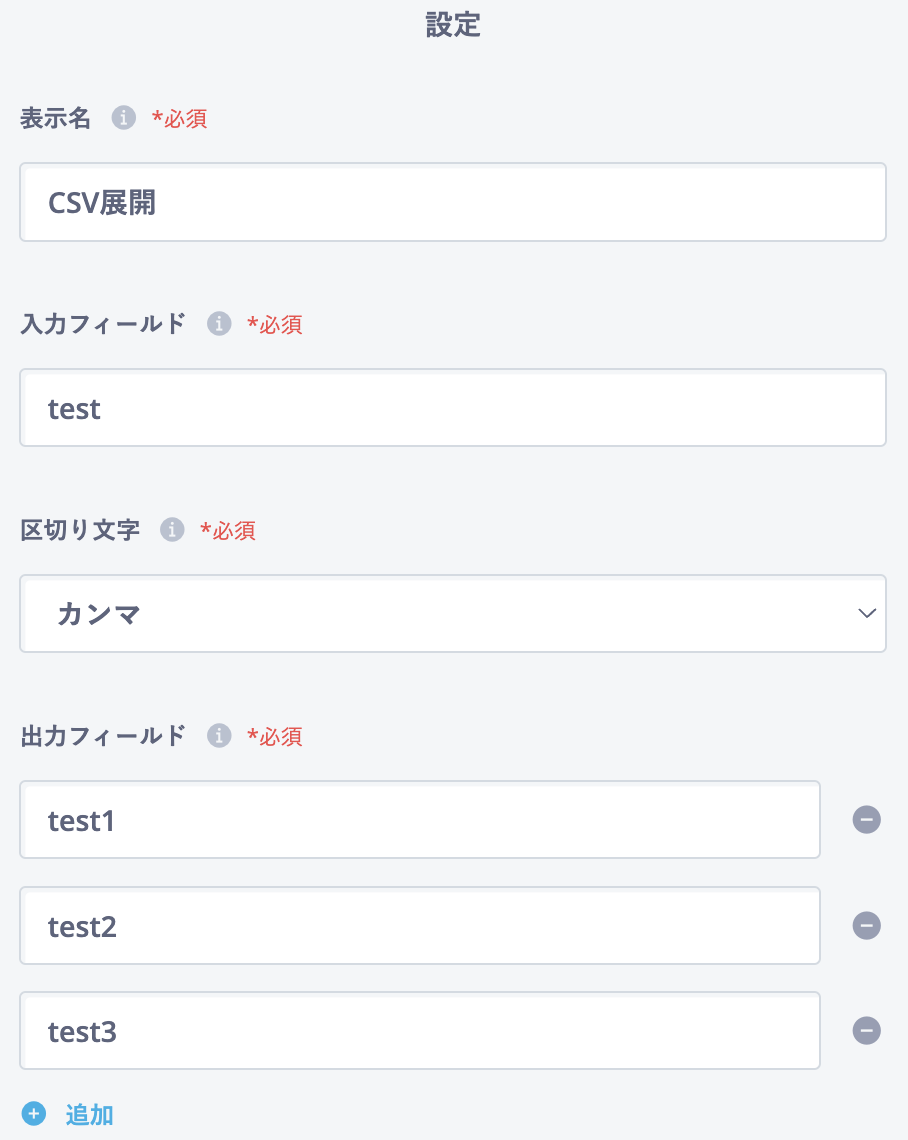The width and height of the screenshot is (908, 1140).
Task: Delete the test3 output field row
Action: tap(867, 1030)
